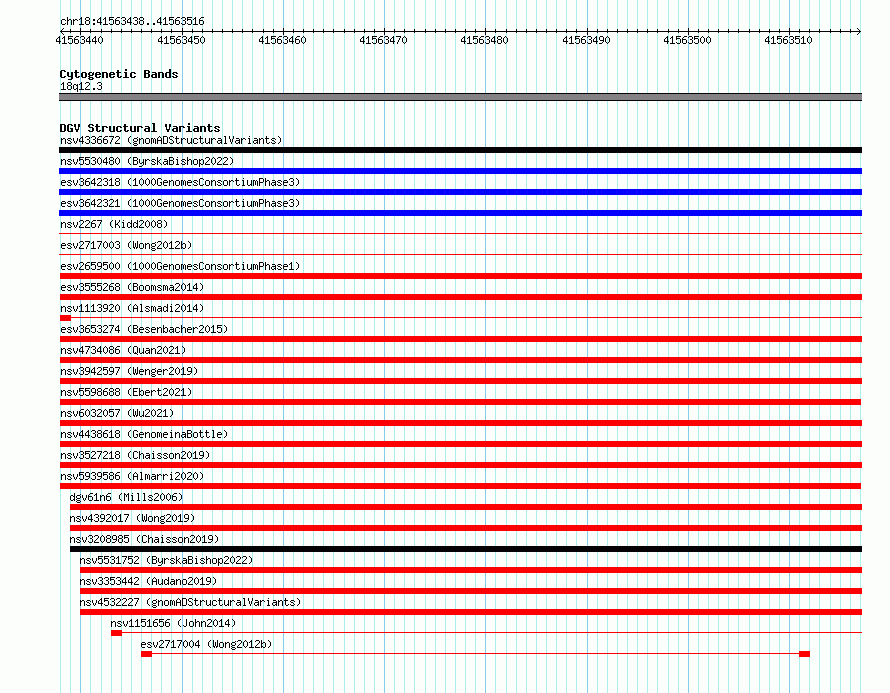The height and width of the screenshot is (693, 890).
Task: Click the small red block under nsv1113920
Action: [x=65, y=318]
